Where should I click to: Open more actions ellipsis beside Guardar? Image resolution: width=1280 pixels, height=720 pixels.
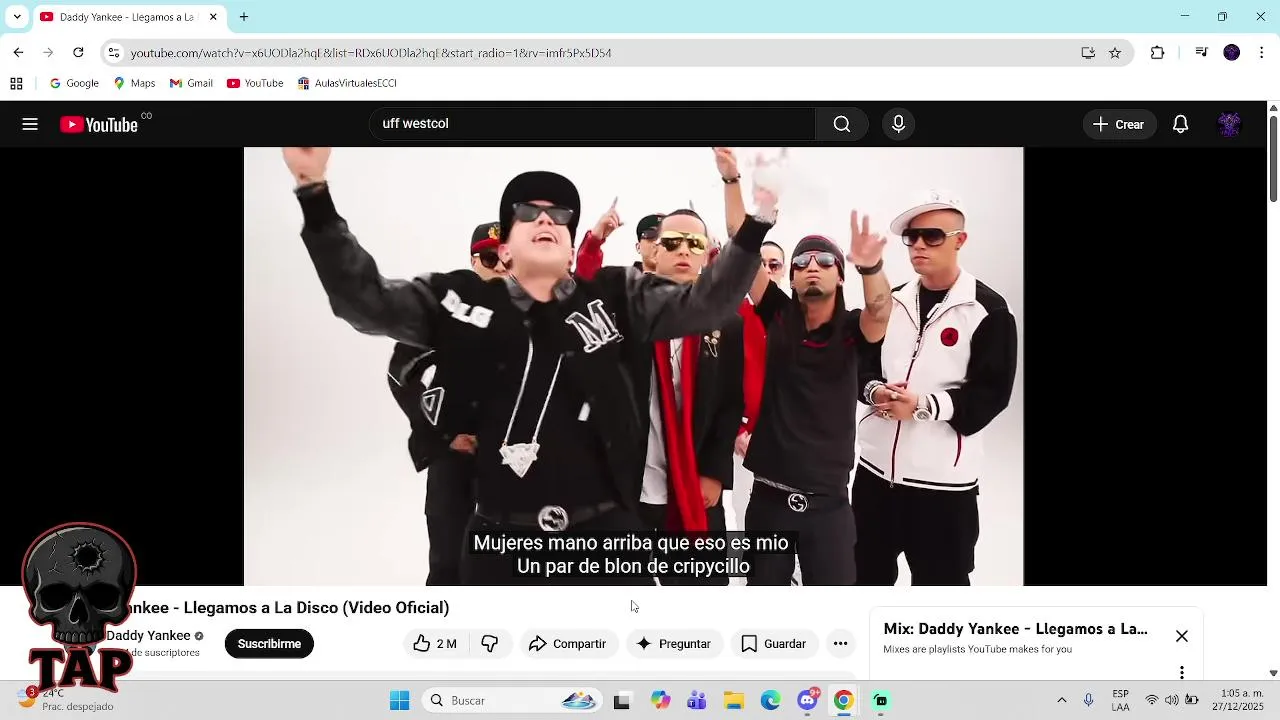[841, 644]
